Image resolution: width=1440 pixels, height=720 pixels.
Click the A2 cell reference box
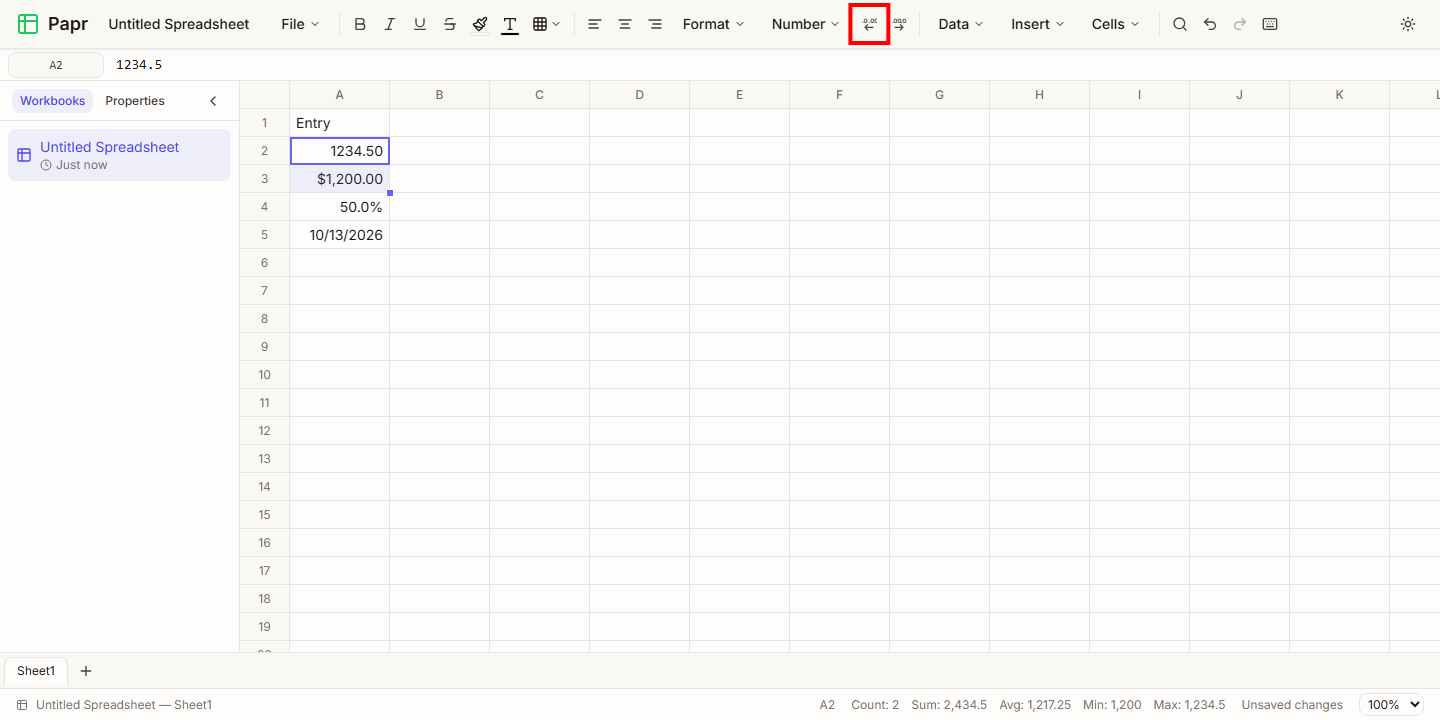click(x=56, y=65)
